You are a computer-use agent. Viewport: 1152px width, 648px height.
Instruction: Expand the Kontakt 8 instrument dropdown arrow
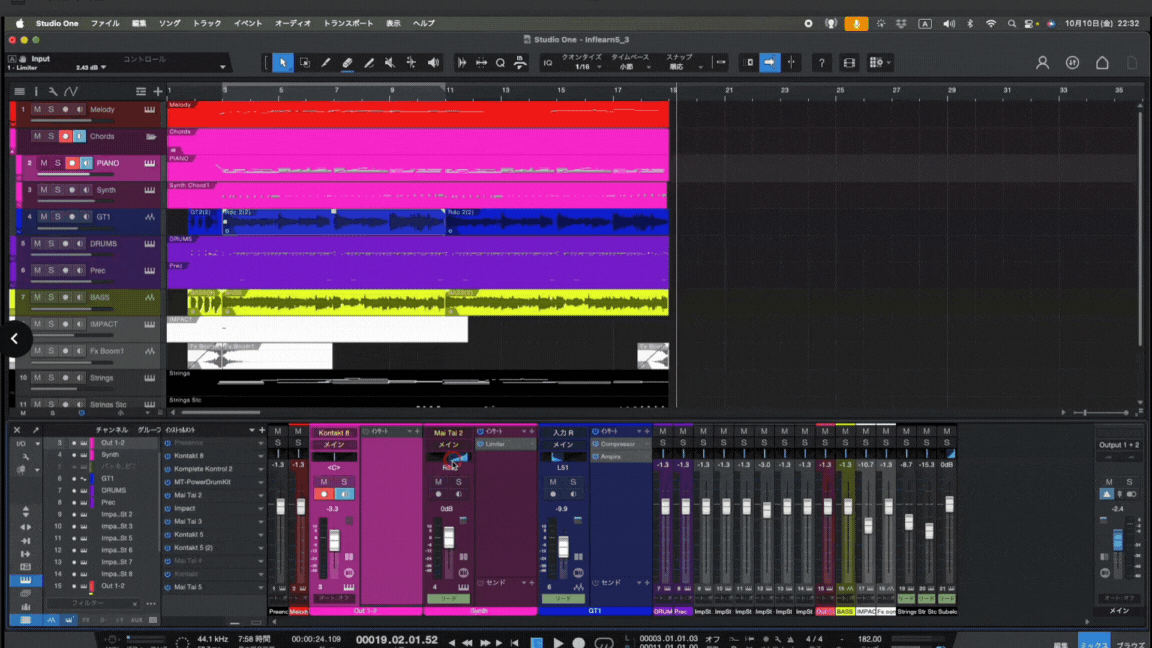point(261,456)
